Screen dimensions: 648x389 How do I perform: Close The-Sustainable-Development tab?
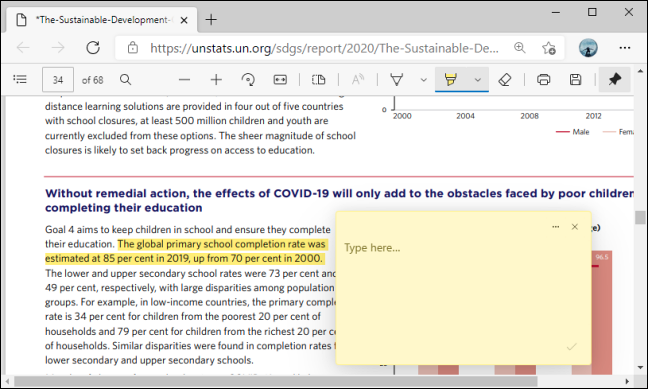click(x=184, y=20)
